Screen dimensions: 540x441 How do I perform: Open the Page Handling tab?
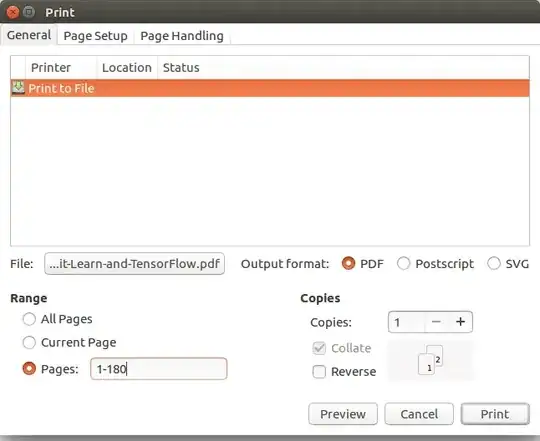182,36
